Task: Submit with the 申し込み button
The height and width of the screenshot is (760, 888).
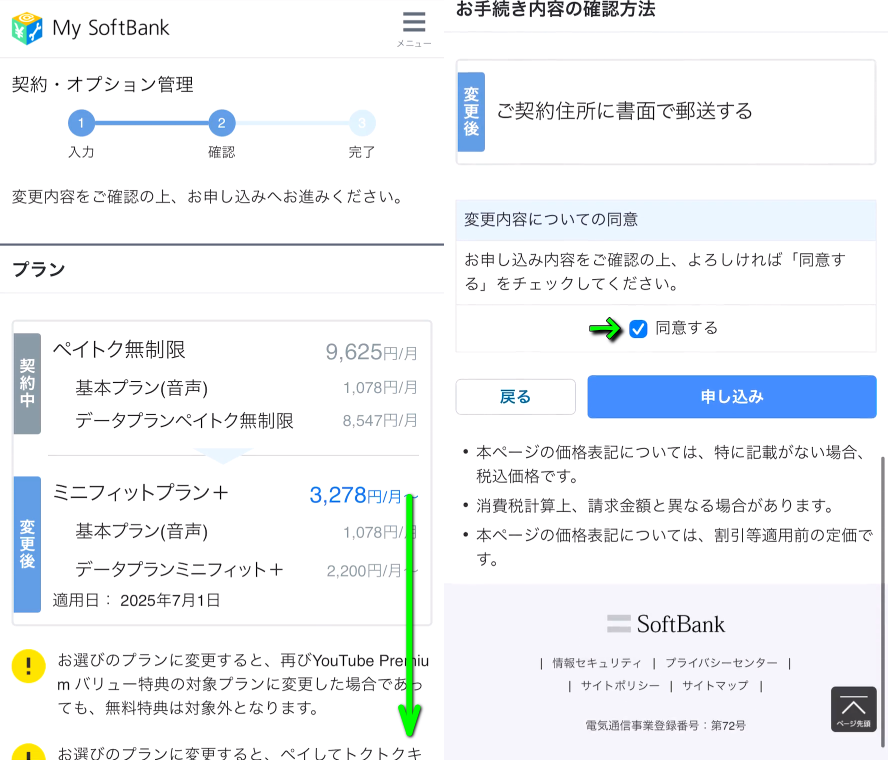Action: coord(732,396)
